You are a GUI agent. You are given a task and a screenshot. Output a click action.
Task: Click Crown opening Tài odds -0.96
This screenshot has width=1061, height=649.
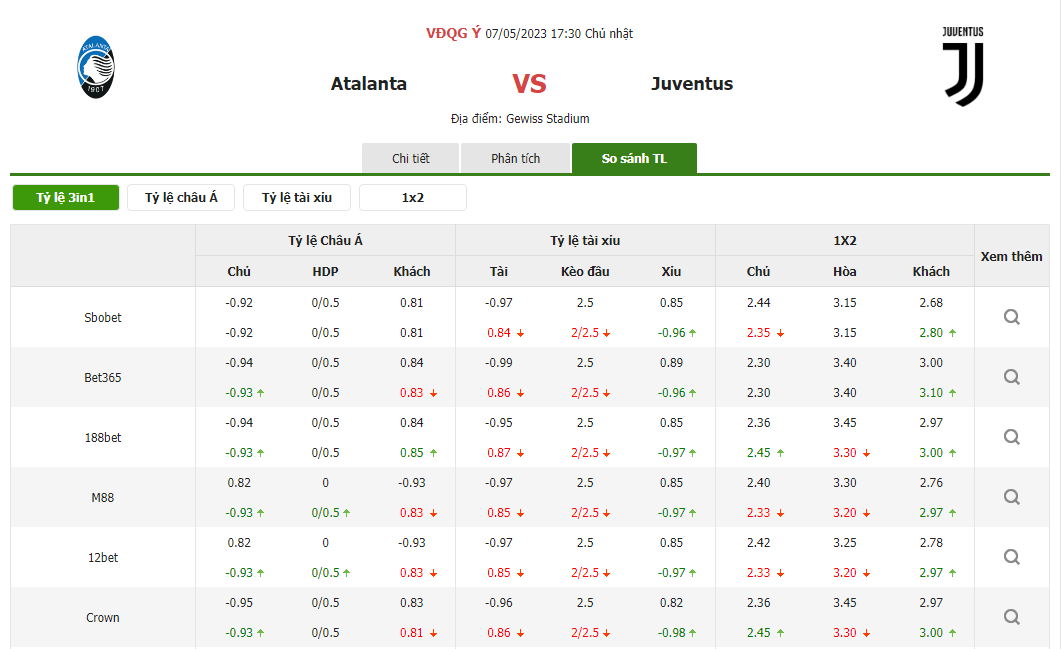499,602
